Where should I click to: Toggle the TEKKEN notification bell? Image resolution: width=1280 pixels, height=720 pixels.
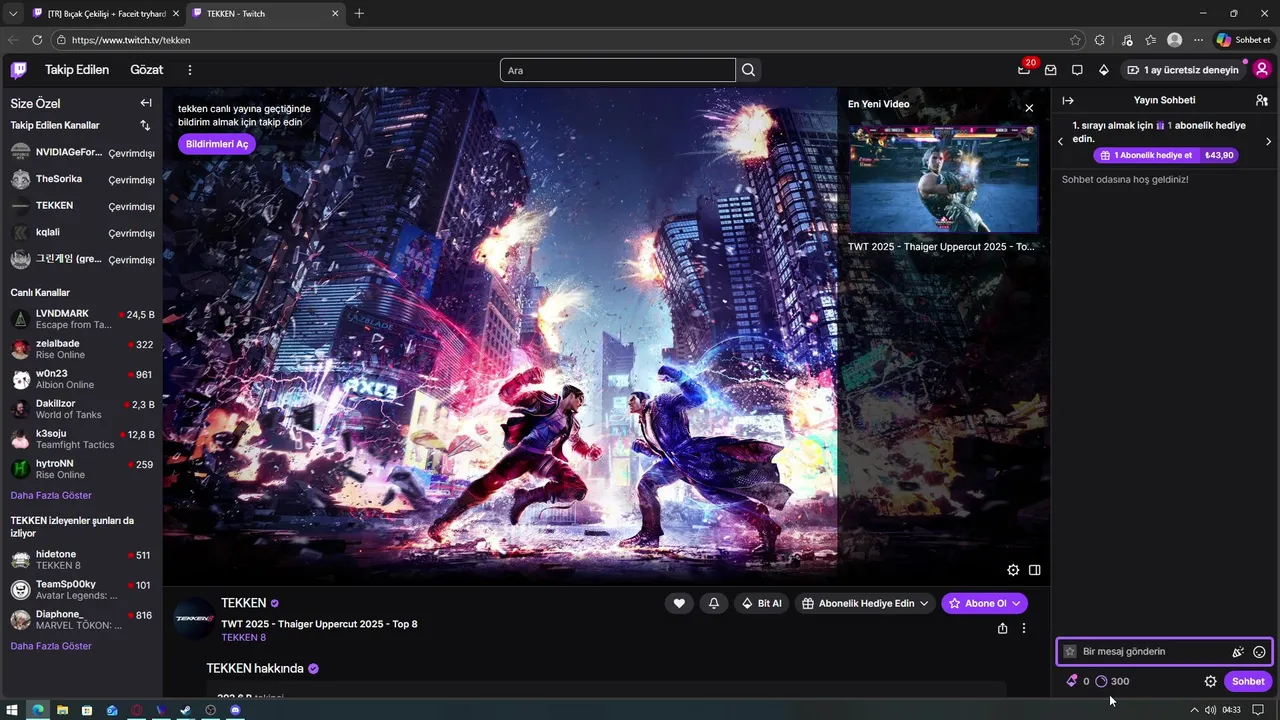[714, 603]
